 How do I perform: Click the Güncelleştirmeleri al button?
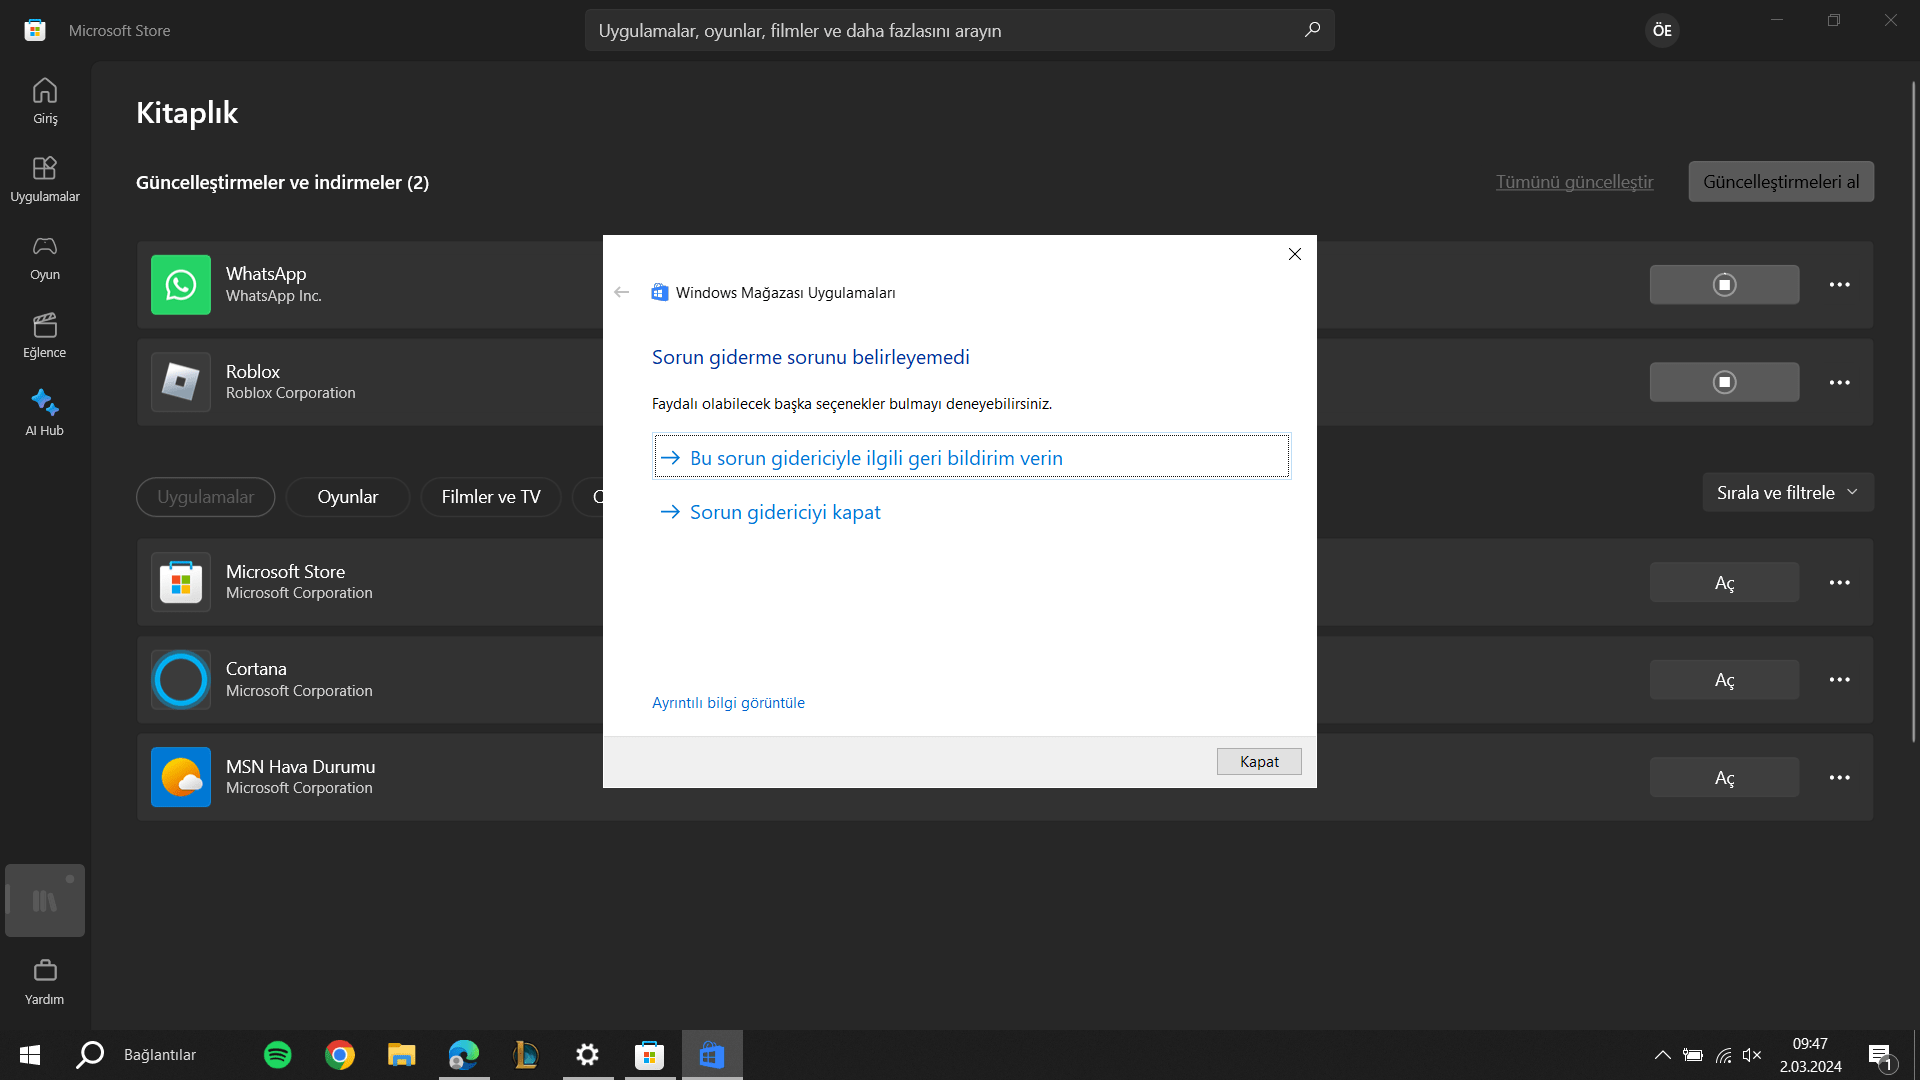[x=1781, y=182]
